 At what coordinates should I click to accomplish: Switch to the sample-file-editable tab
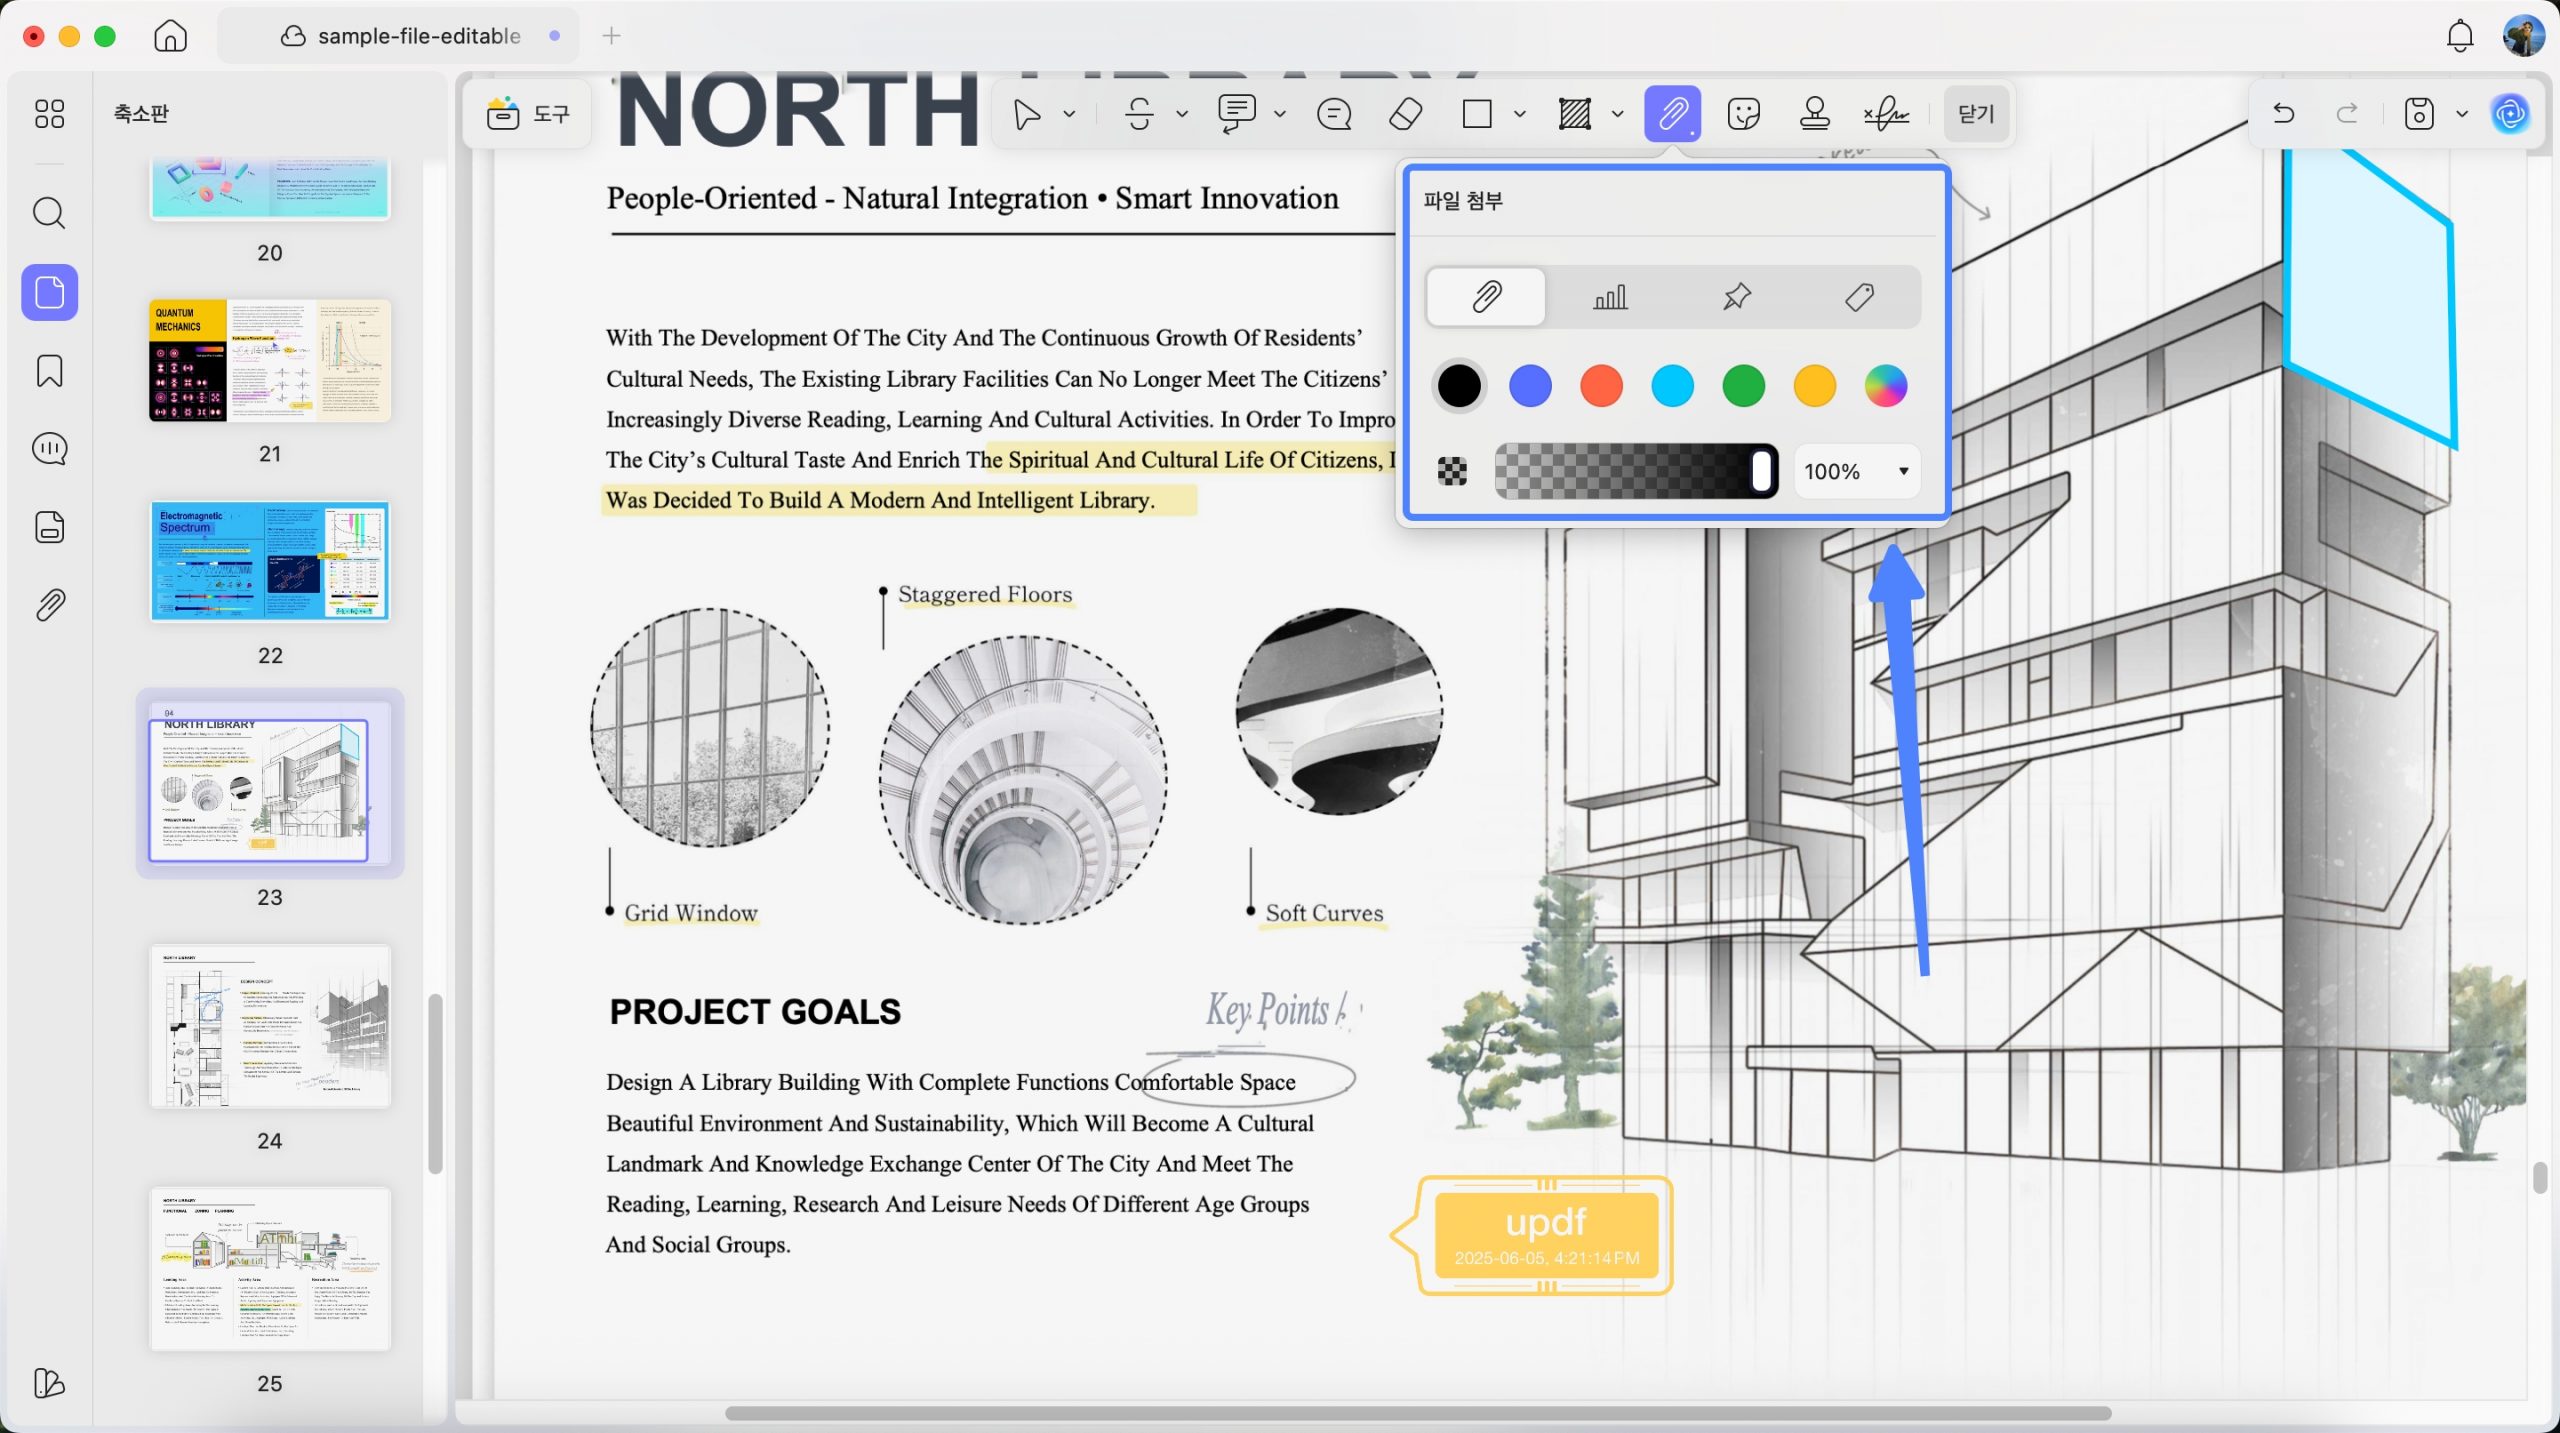pyautogui.click(x=400, y=36)
